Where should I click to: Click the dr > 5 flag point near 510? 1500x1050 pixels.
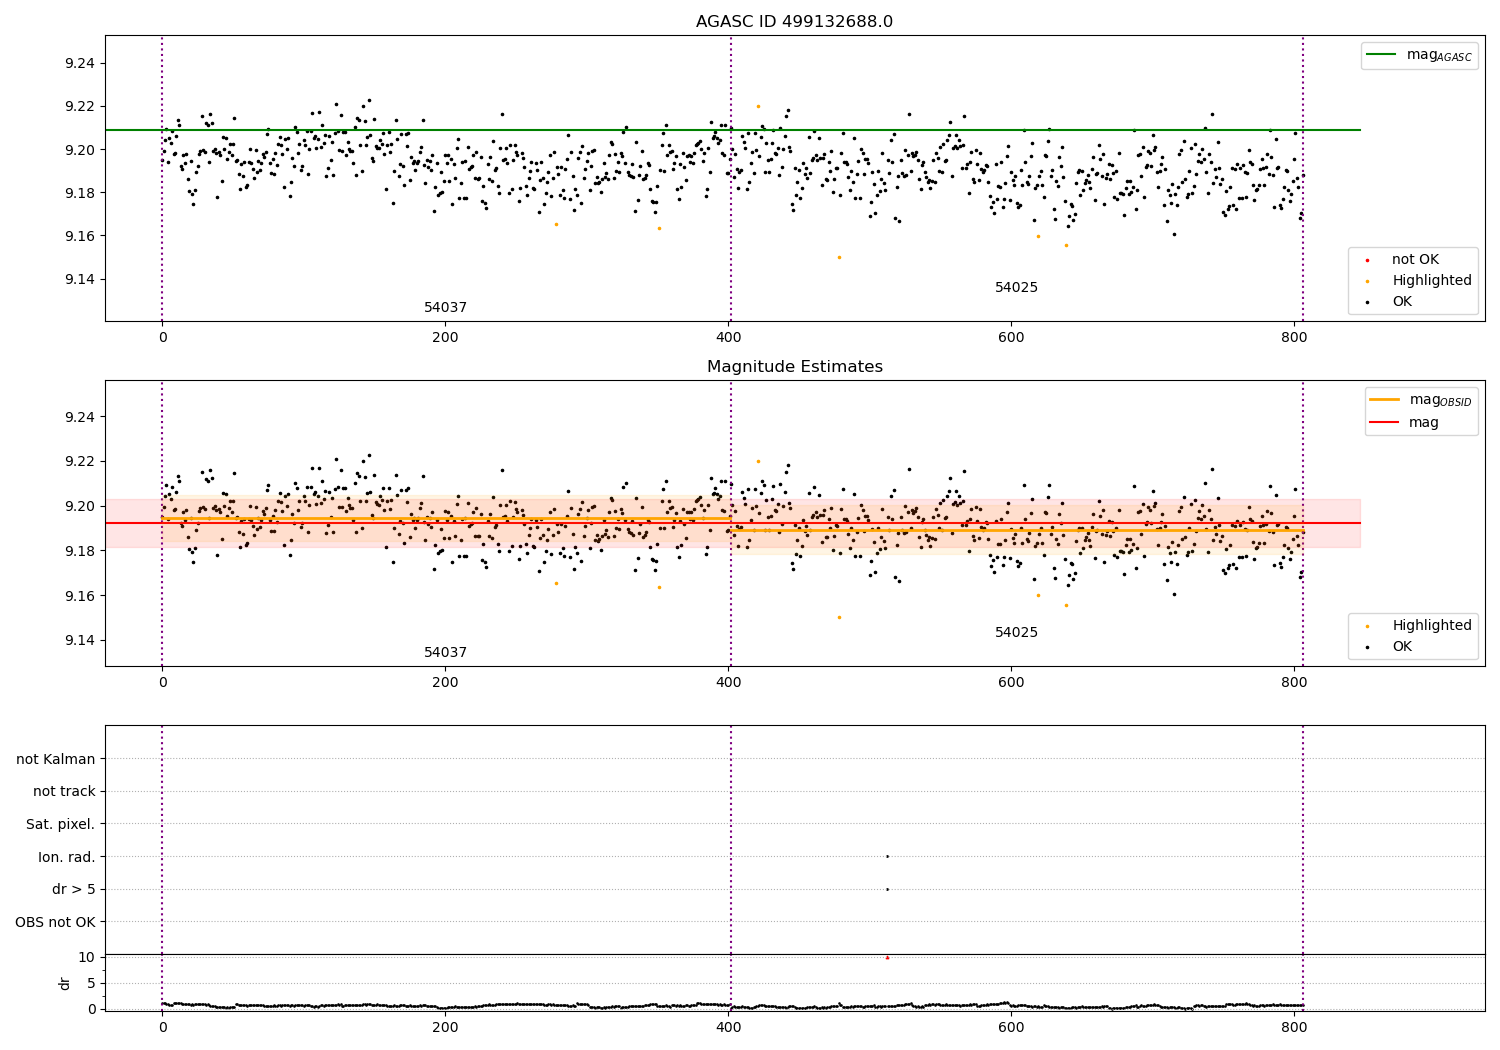pos(887,889)
